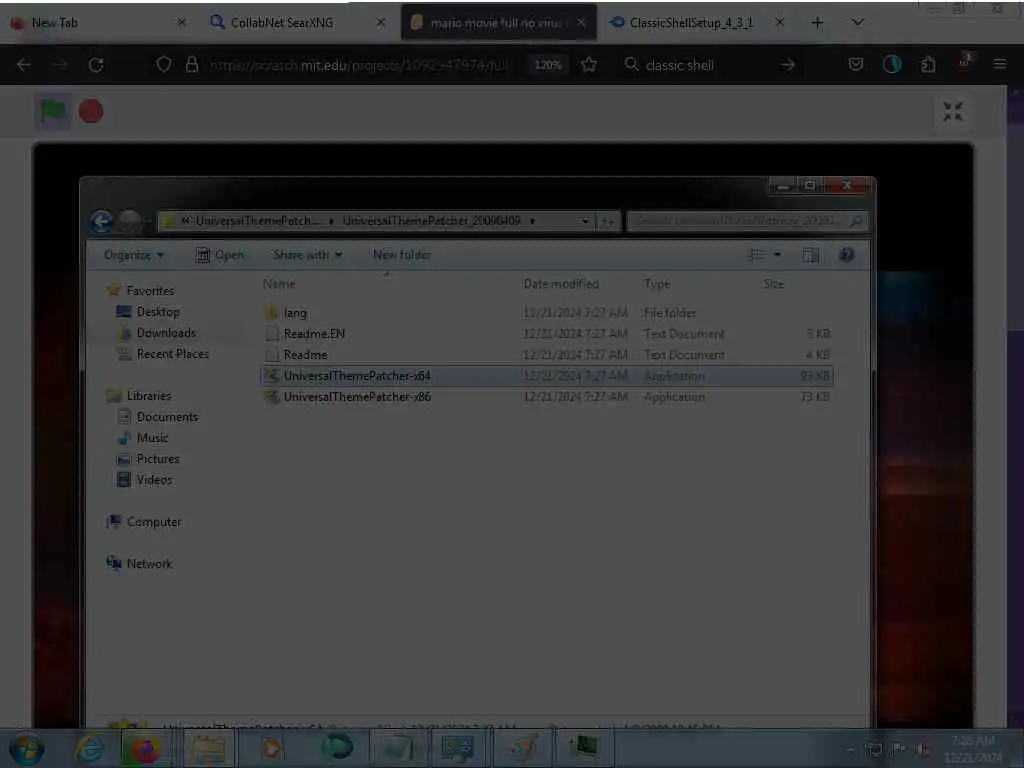Click the Scratch green flag button
This screenshot has width=1024, height=768.
(x=53, y=112)
